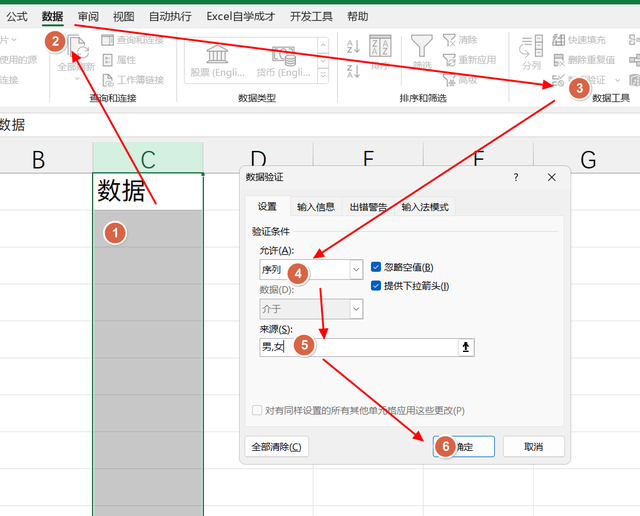This screenshot has width=640, height=516.
Task: Close the 数据验证 dialog
Action: [551, 177]
